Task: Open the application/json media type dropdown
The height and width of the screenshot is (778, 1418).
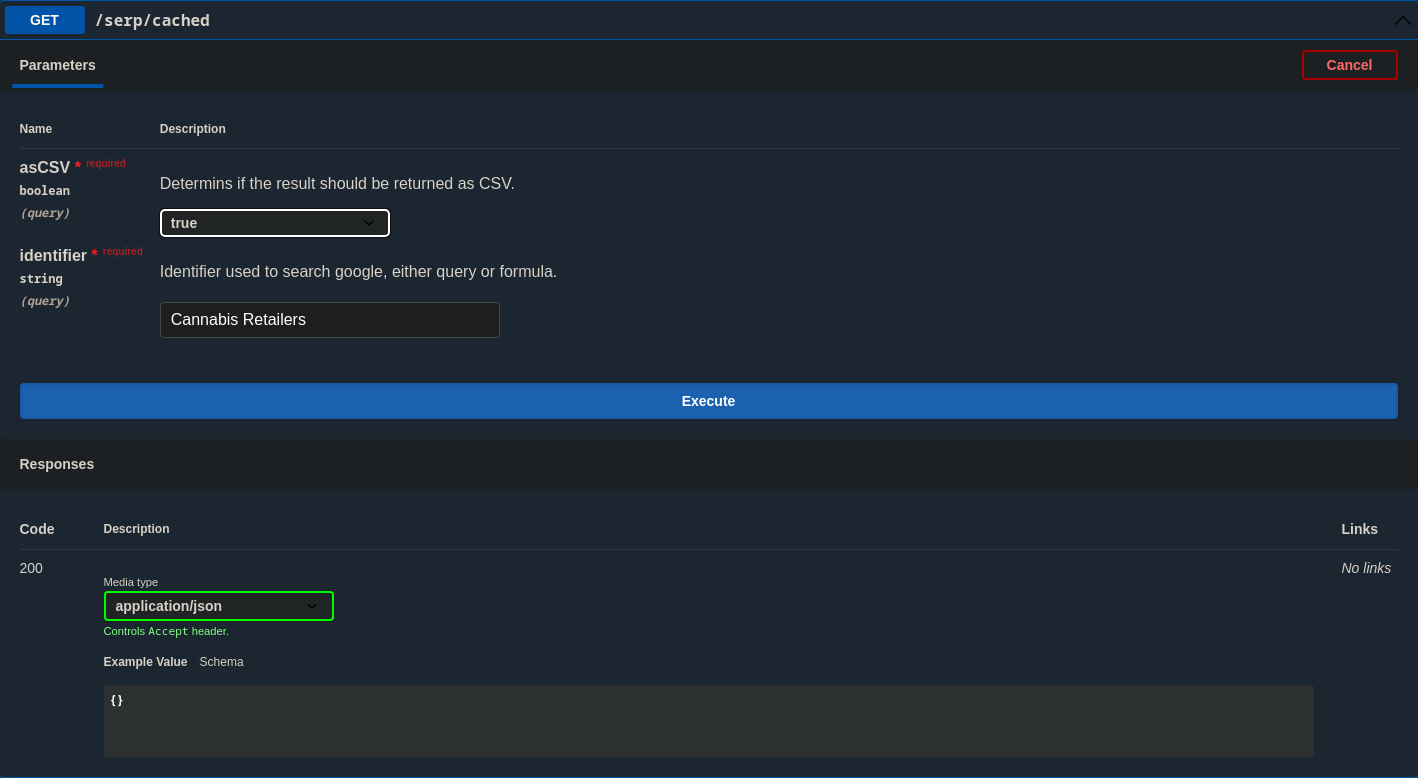Action: point(218,606)
